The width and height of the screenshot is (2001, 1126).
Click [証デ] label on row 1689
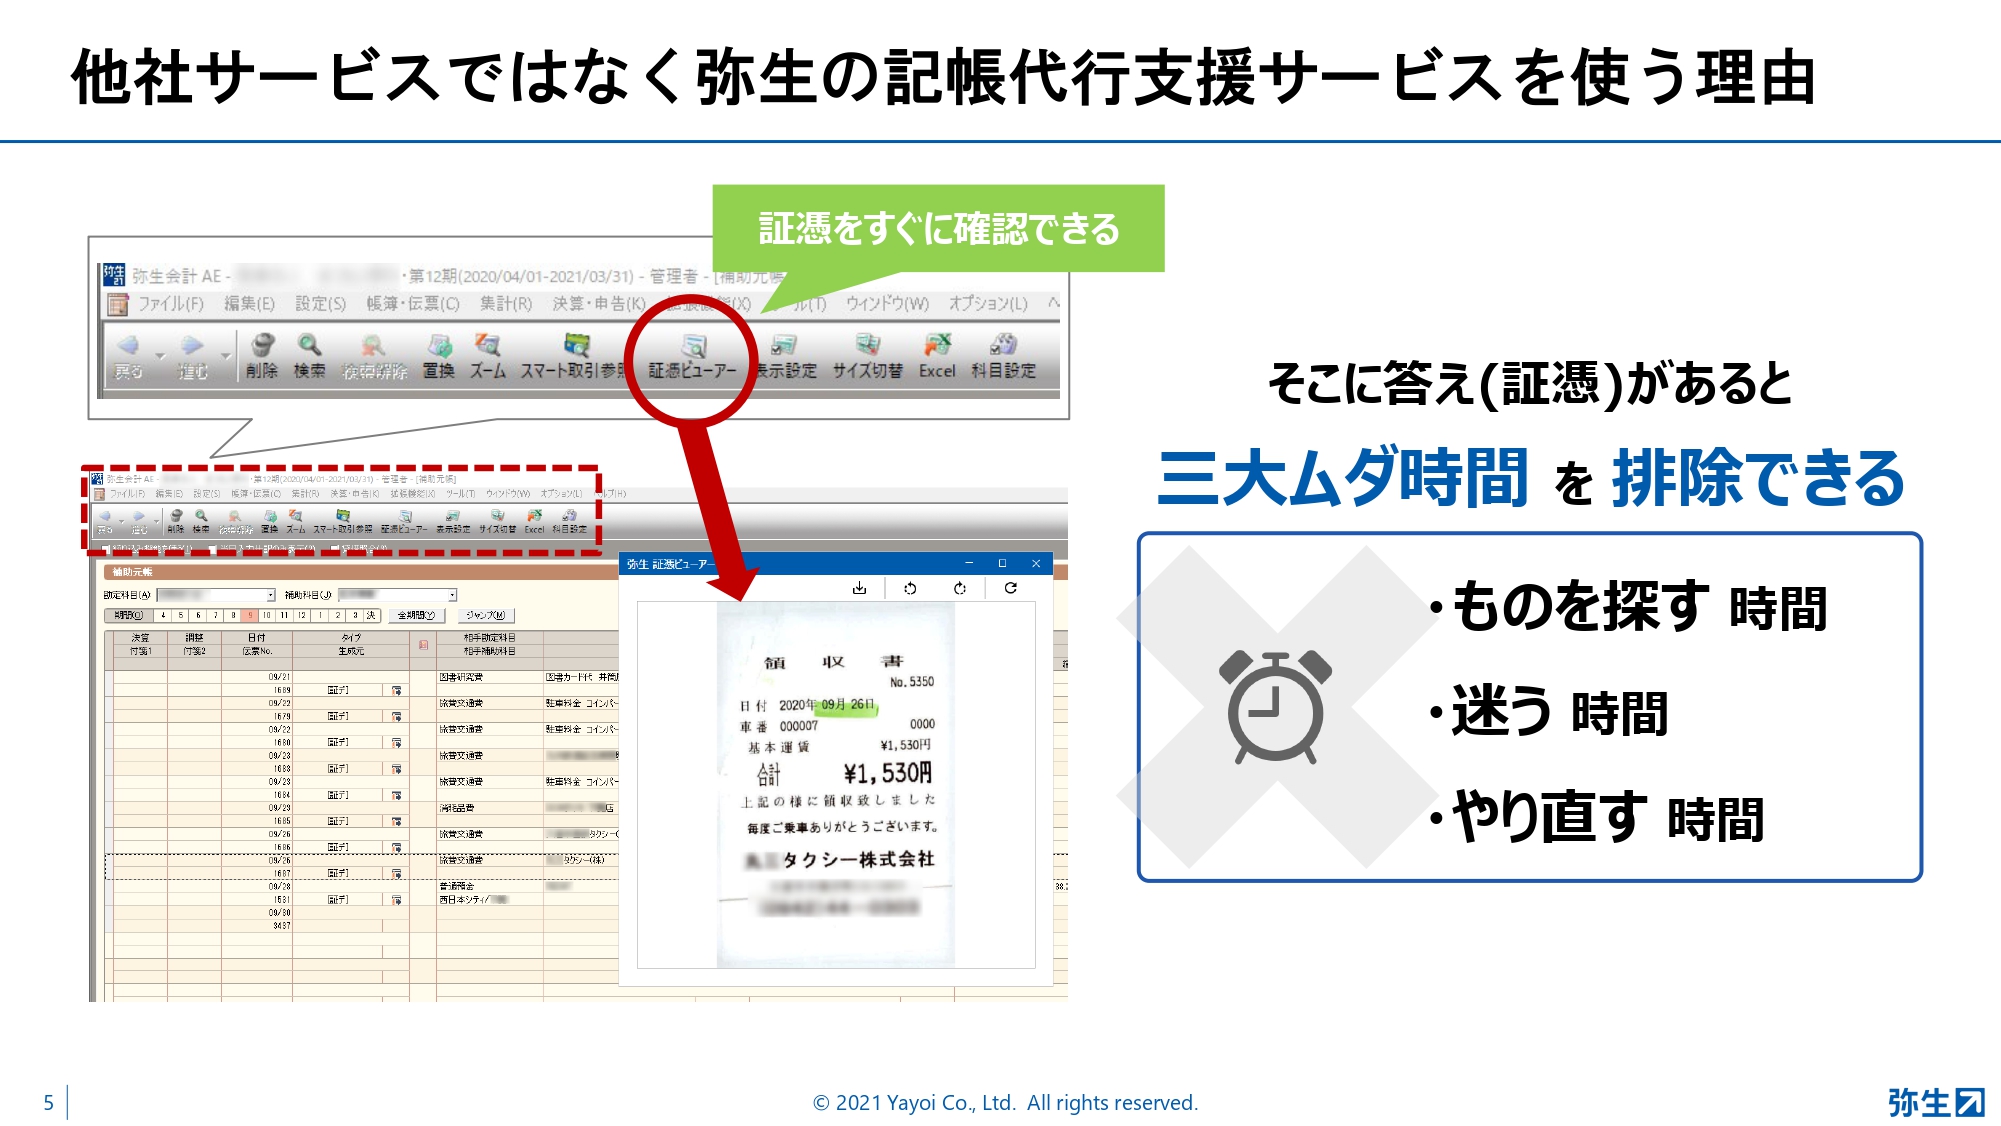338,690
